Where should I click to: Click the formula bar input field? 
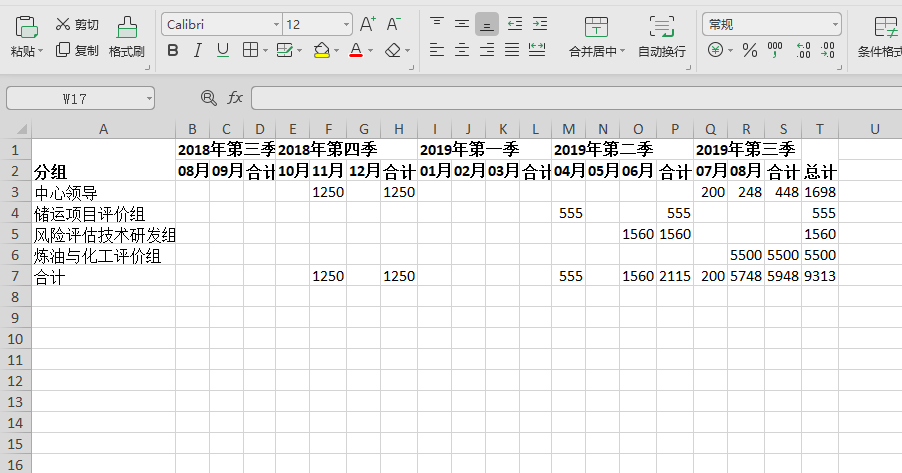[576, 98]
